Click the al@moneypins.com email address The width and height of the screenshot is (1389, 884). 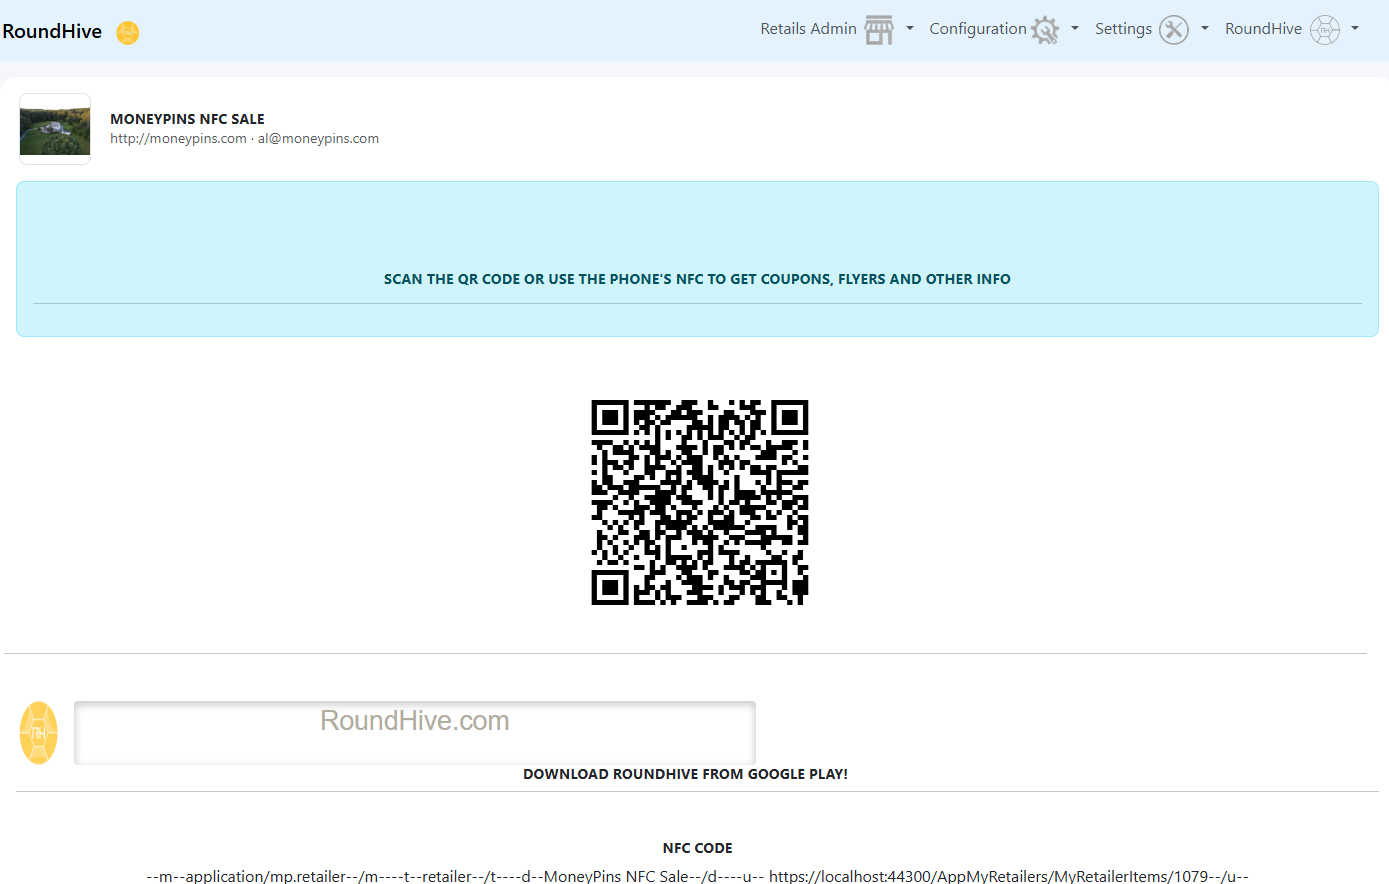[x=318, y=139]
